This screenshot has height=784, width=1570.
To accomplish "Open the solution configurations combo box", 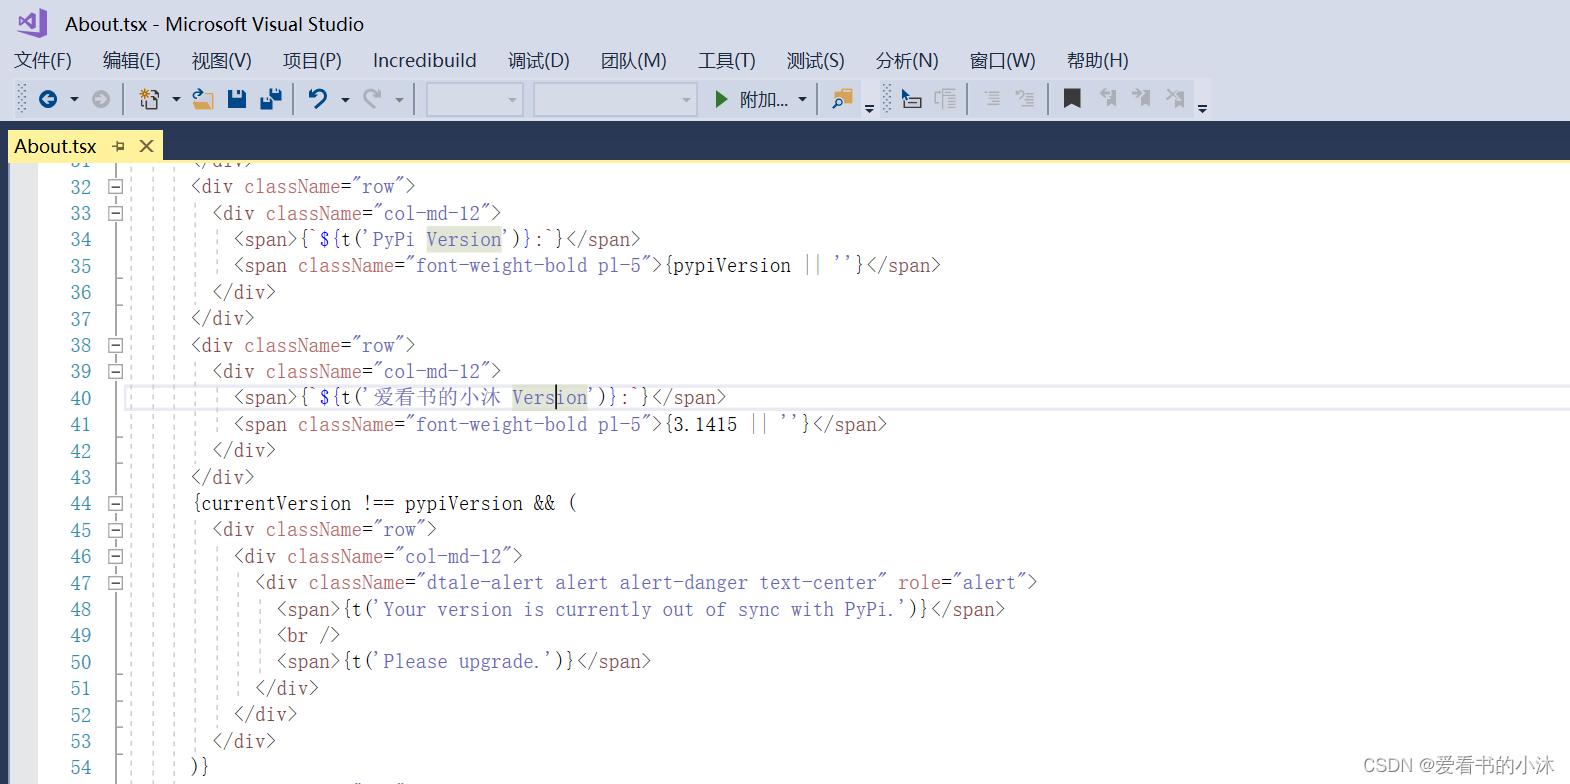I will 476,99.
